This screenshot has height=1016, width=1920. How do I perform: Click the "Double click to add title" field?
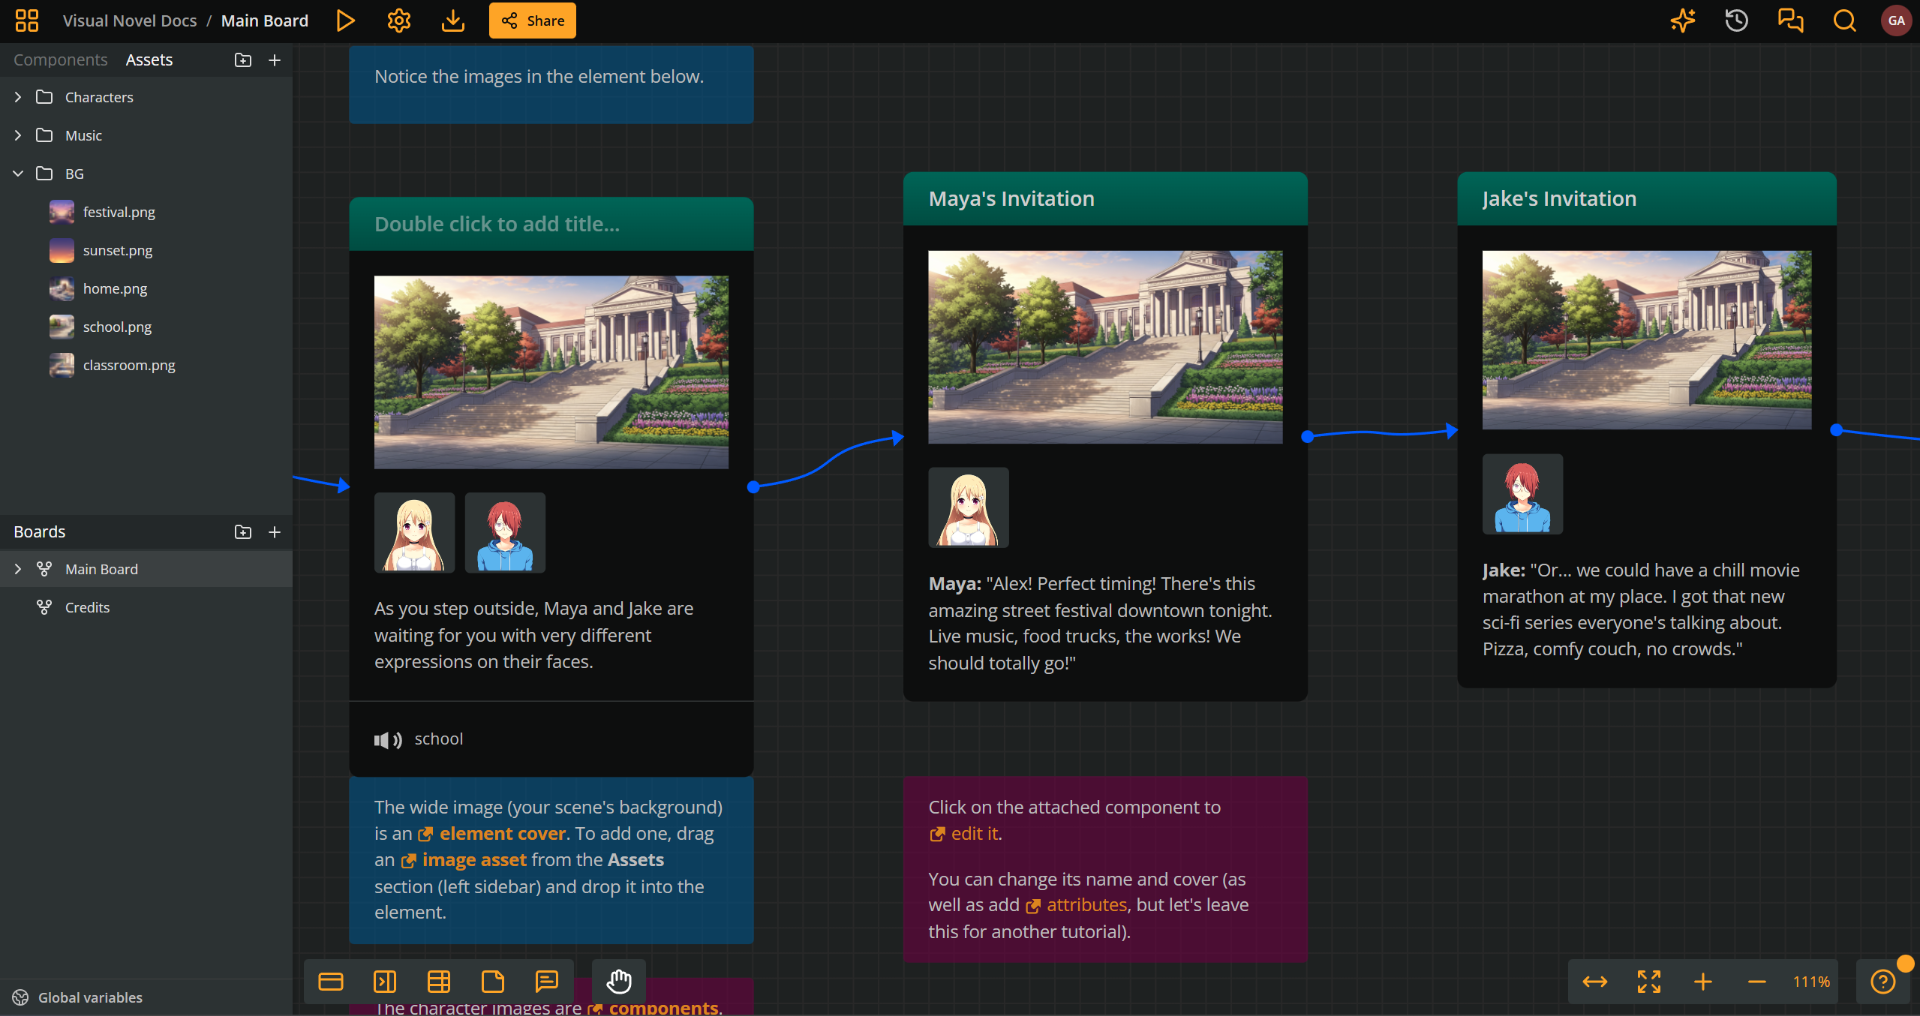click(497, 224)
